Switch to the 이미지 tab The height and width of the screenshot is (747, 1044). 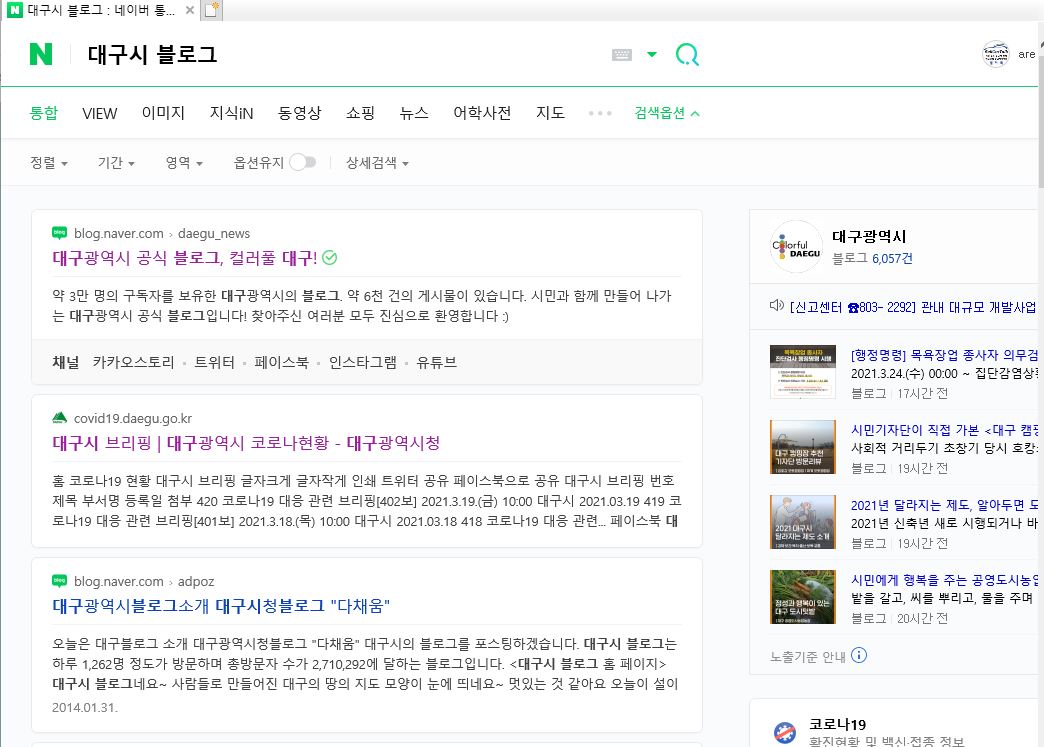(x=163, y=113)
